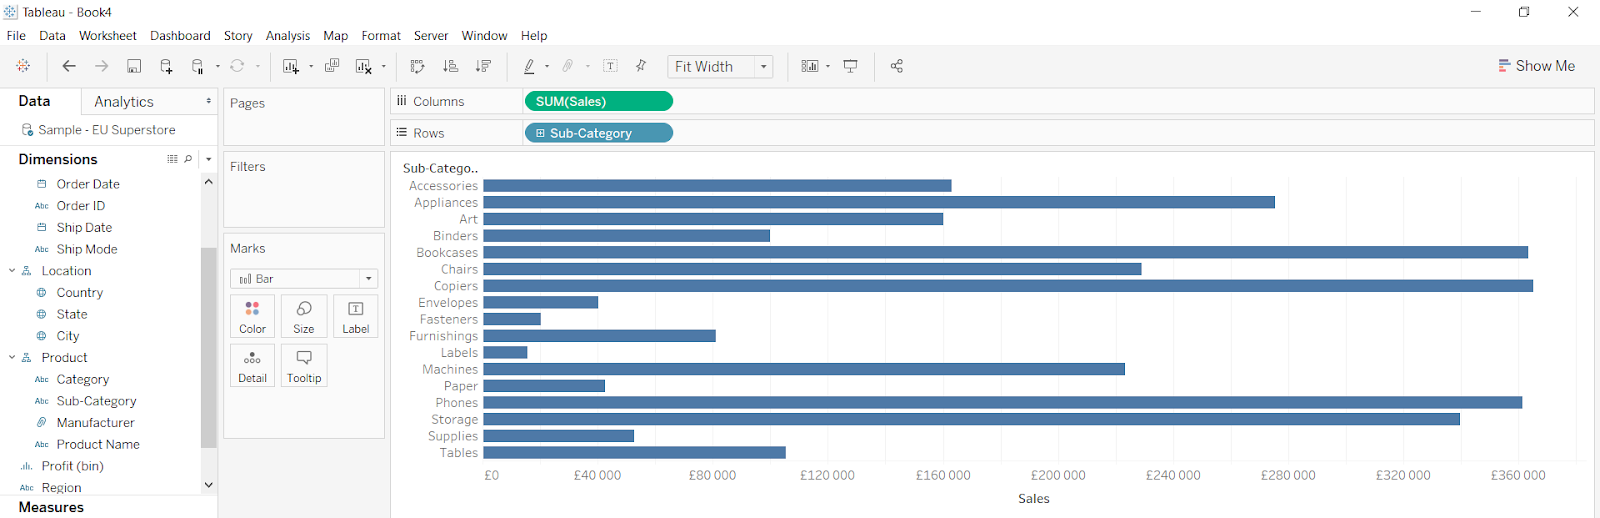Collapse the Location hierarchy in Dimensions
1600x518 pixels.
[x=12, y=271]
